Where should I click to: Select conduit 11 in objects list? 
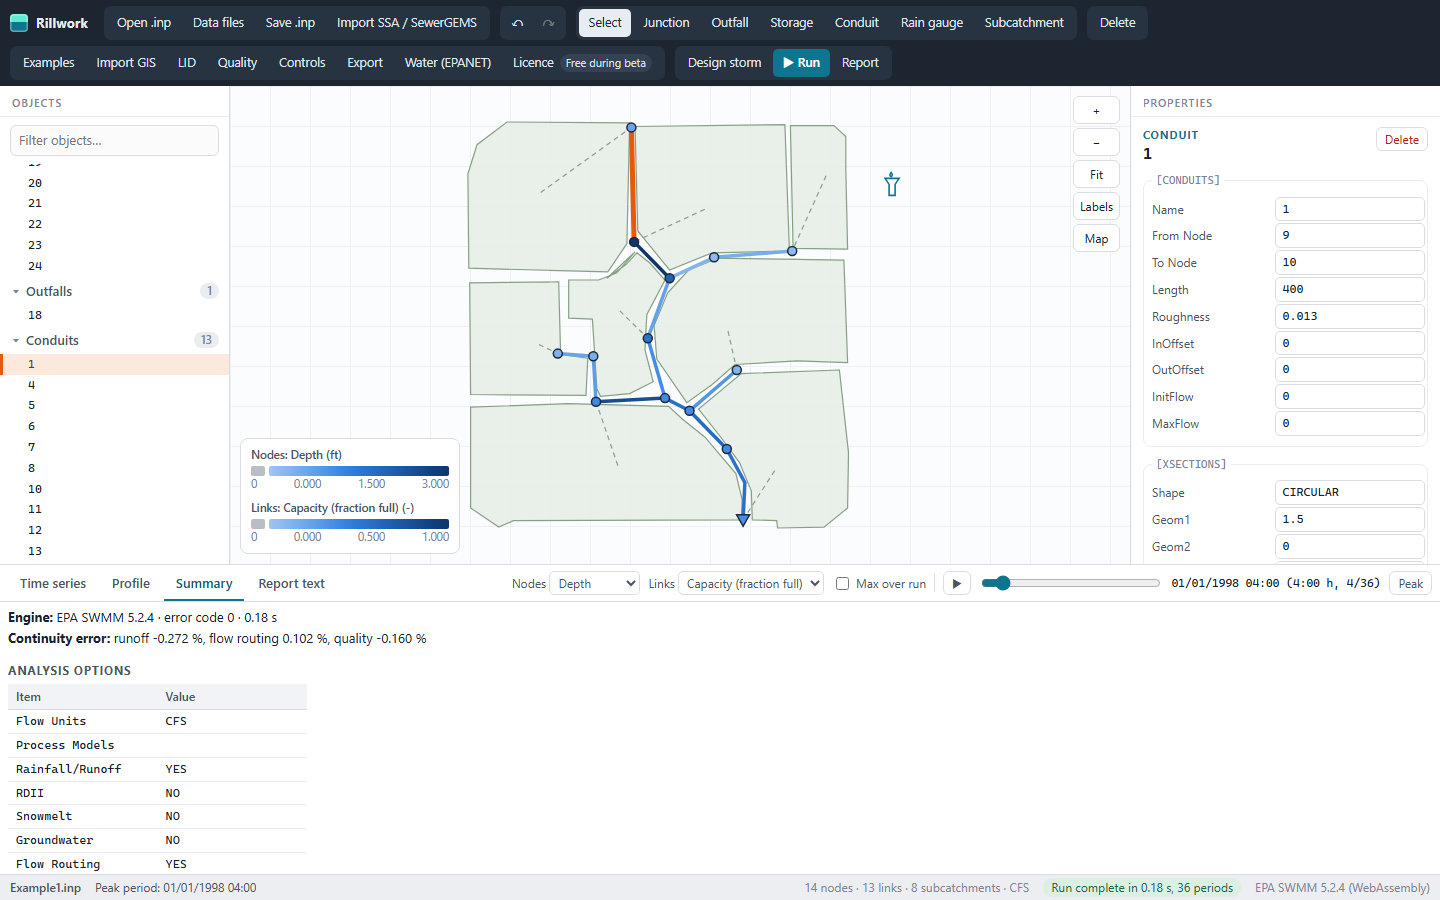point(115,509)
